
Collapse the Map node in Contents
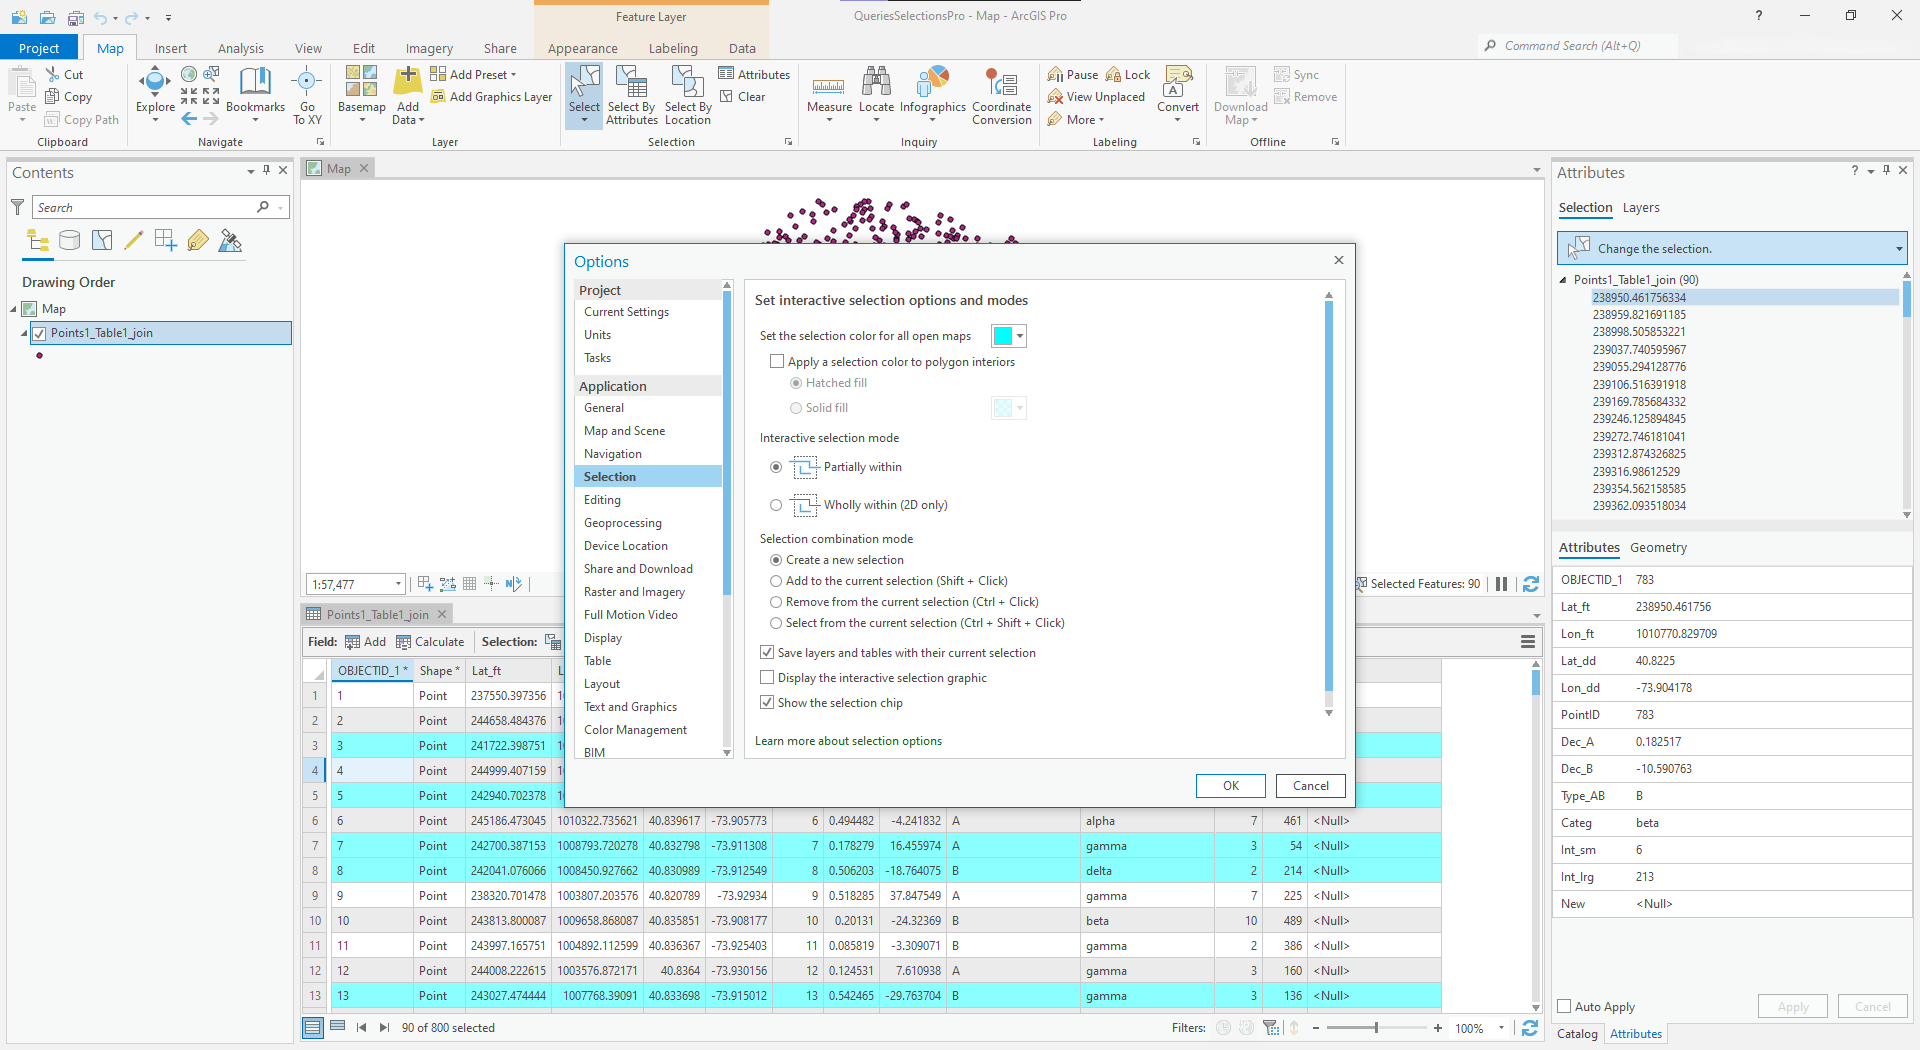(14, 309)
